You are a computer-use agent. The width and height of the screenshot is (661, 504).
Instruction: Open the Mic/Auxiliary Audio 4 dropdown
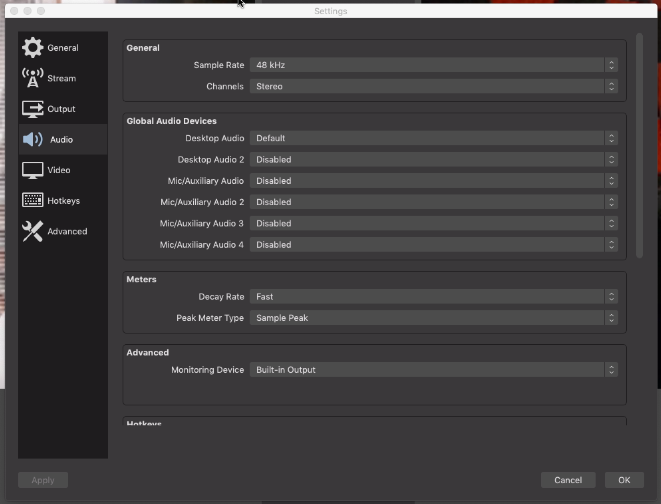click(x=434, y=245)
